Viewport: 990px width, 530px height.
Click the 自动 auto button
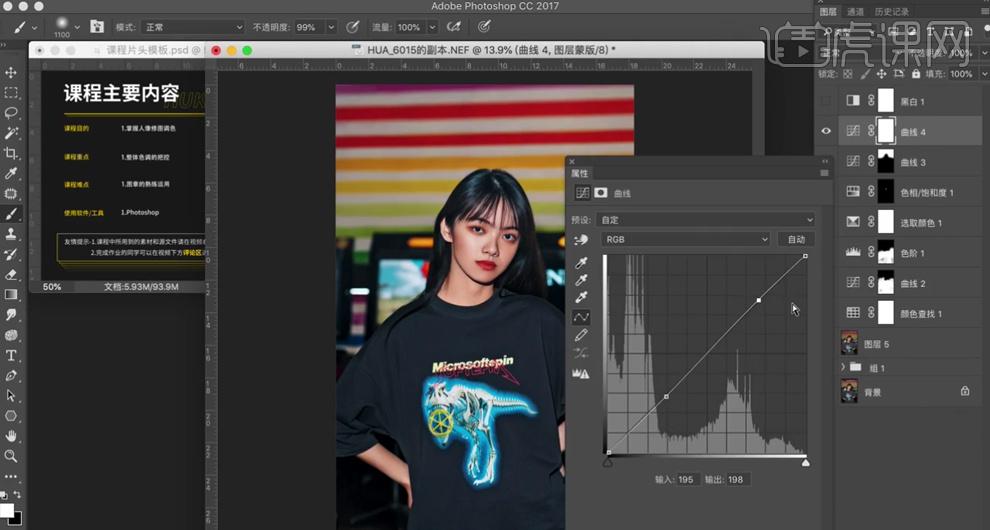tap(796, 239)
